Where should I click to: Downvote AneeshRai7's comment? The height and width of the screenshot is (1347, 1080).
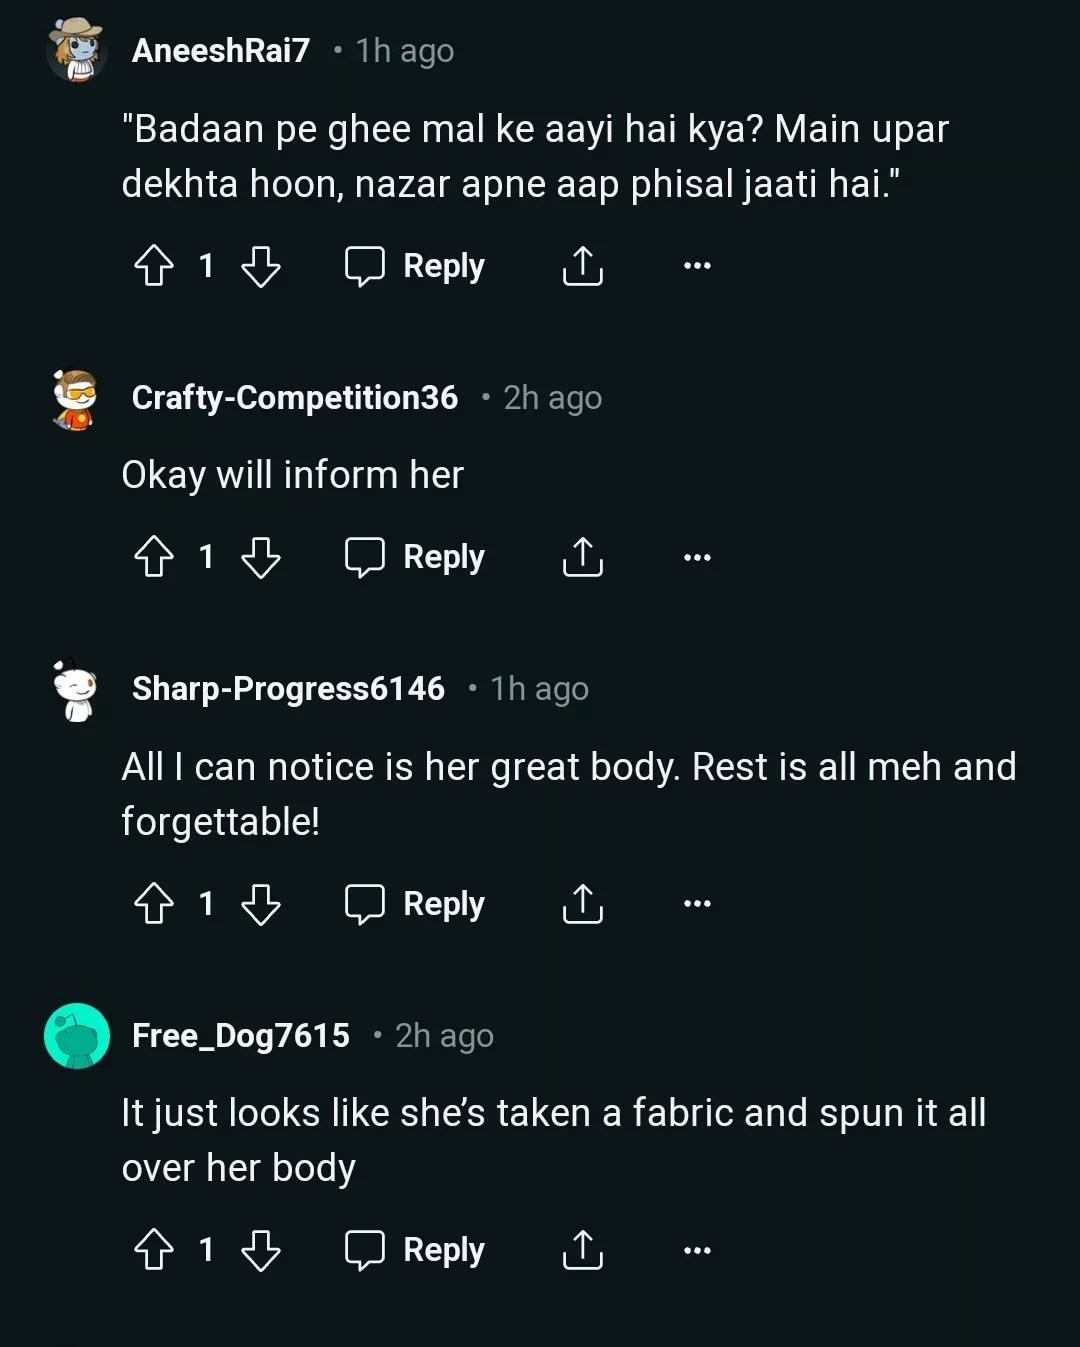click(261, 266)
